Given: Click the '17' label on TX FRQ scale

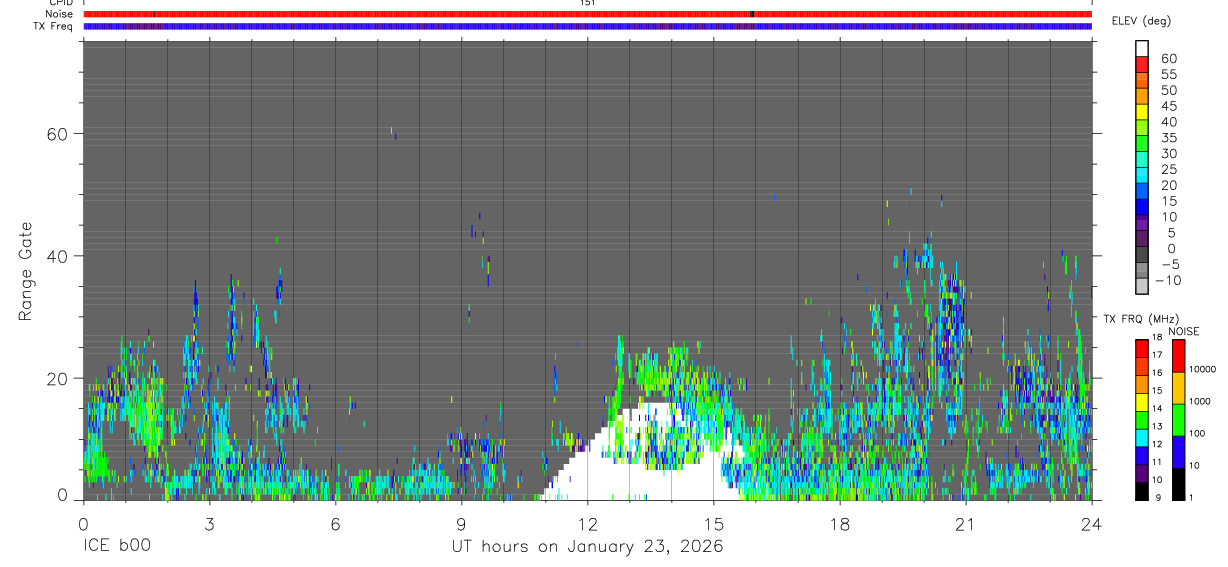Looking at the screenshot, I should 1156,355.
